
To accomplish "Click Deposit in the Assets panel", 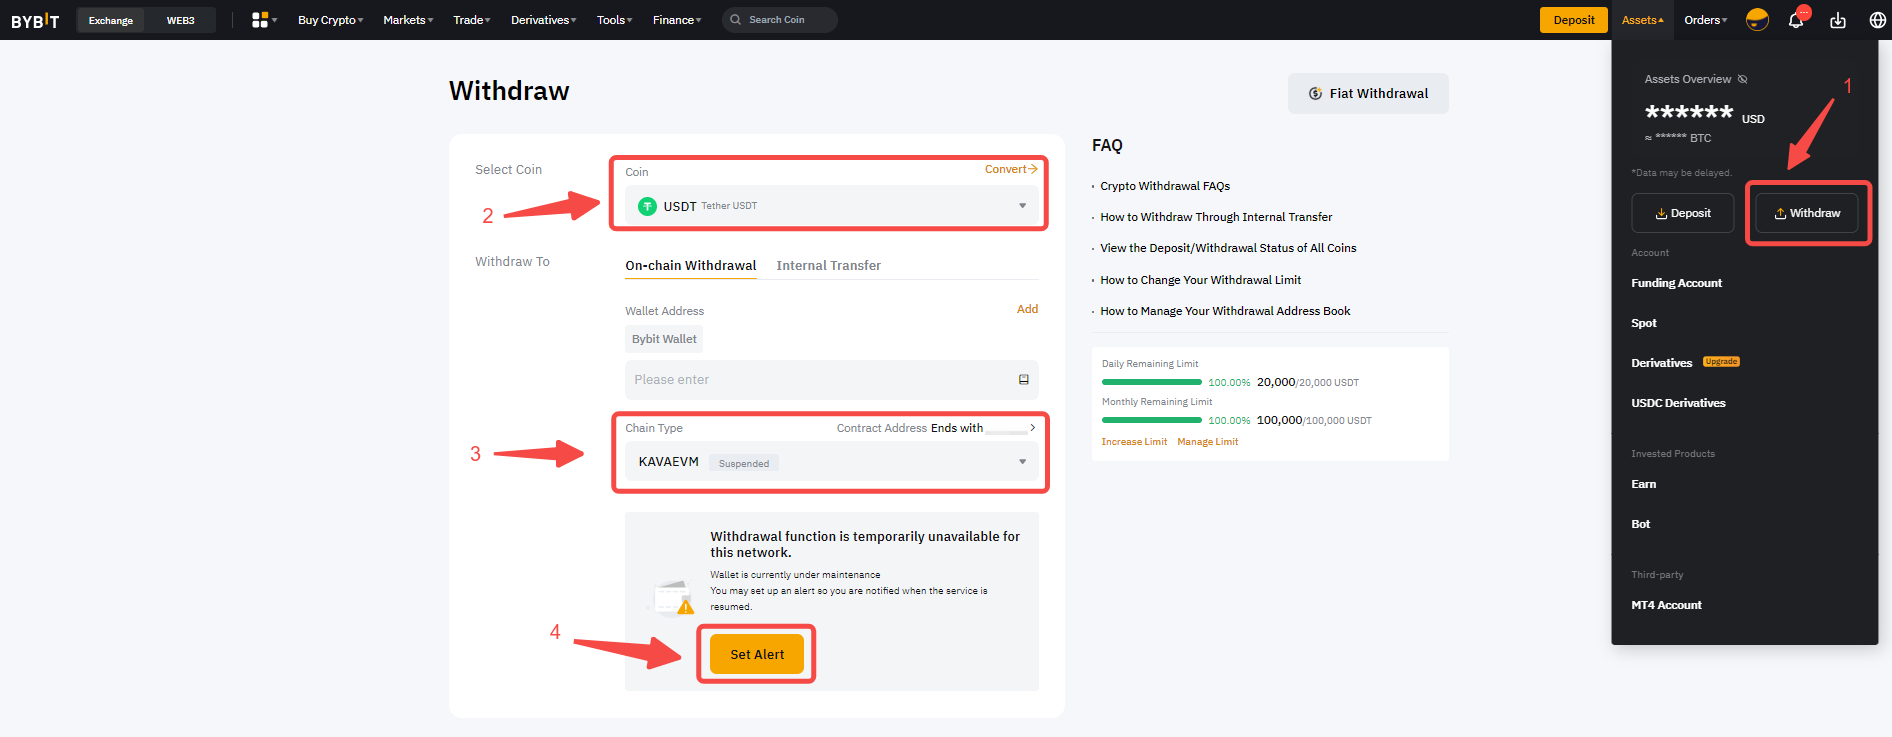I will tap(1683, 213).
